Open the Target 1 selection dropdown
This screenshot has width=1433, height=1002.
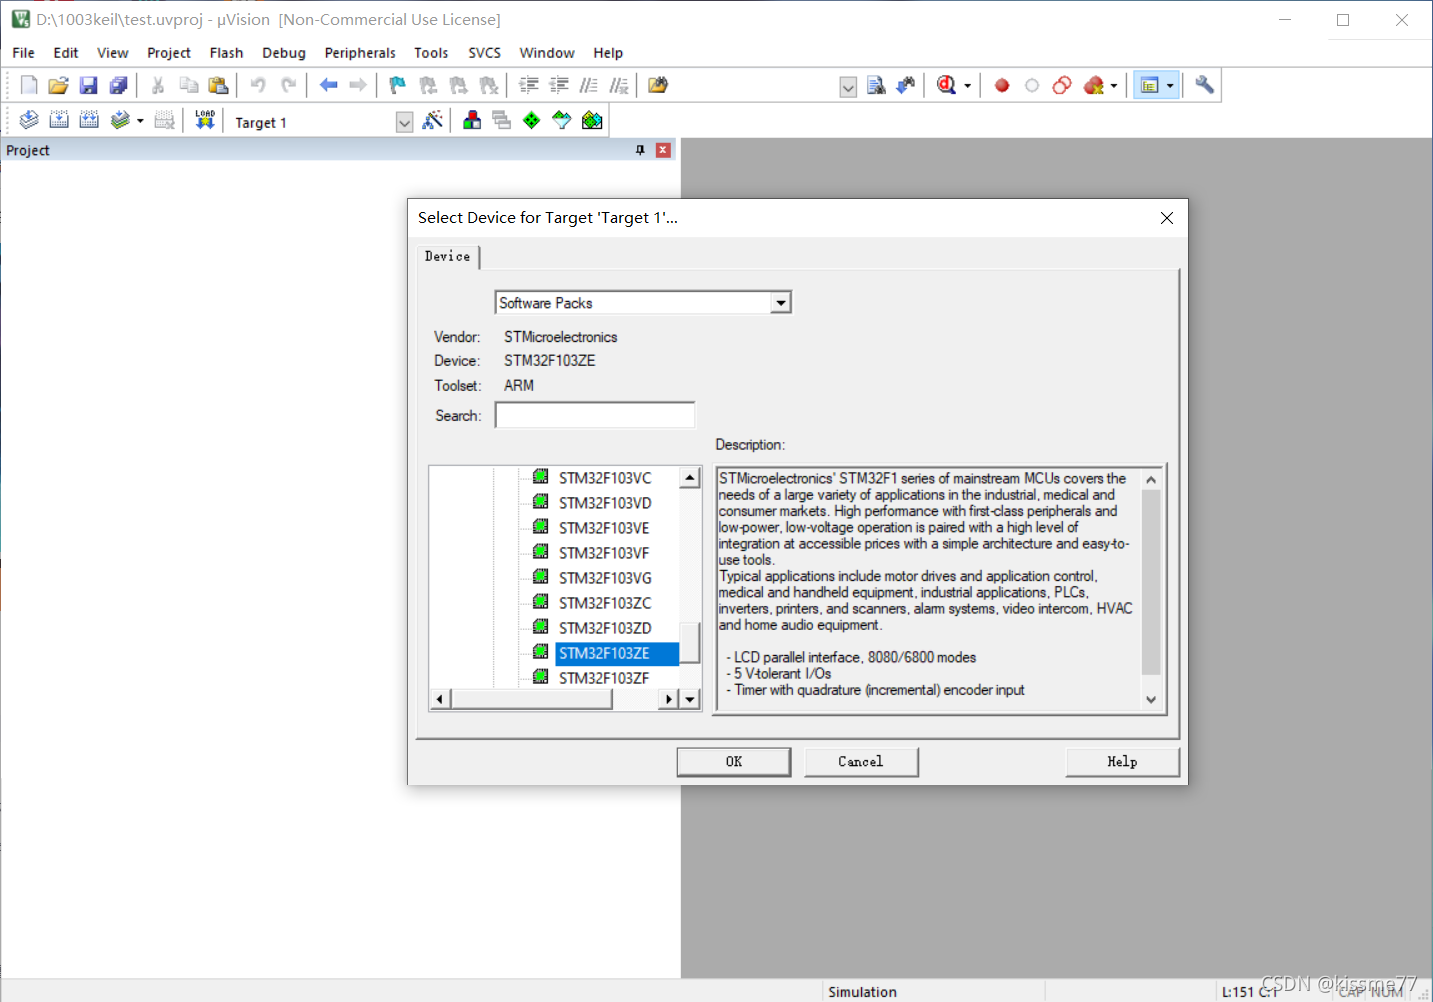point(404,122)
